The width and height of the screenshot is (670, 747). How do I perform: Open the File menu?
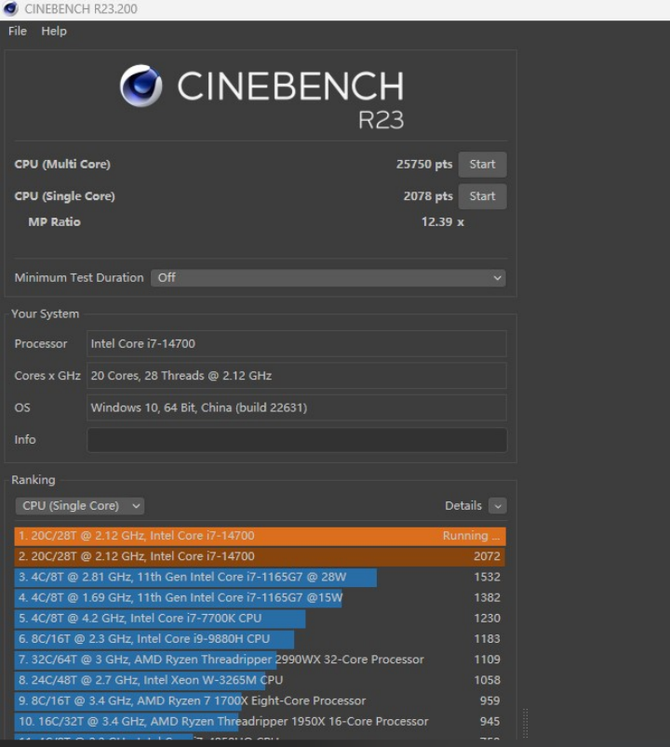(18, 31)
